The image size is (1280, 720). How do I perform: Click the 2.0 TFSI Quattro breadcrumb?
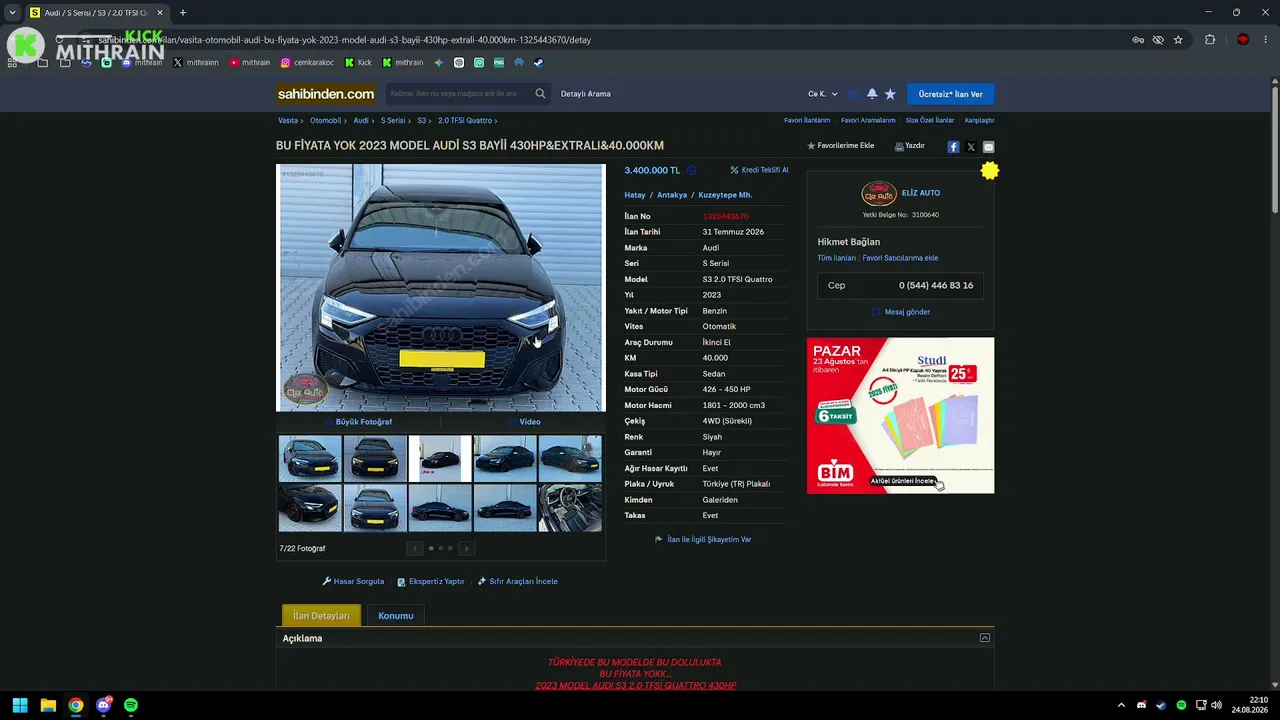[465, 120]
